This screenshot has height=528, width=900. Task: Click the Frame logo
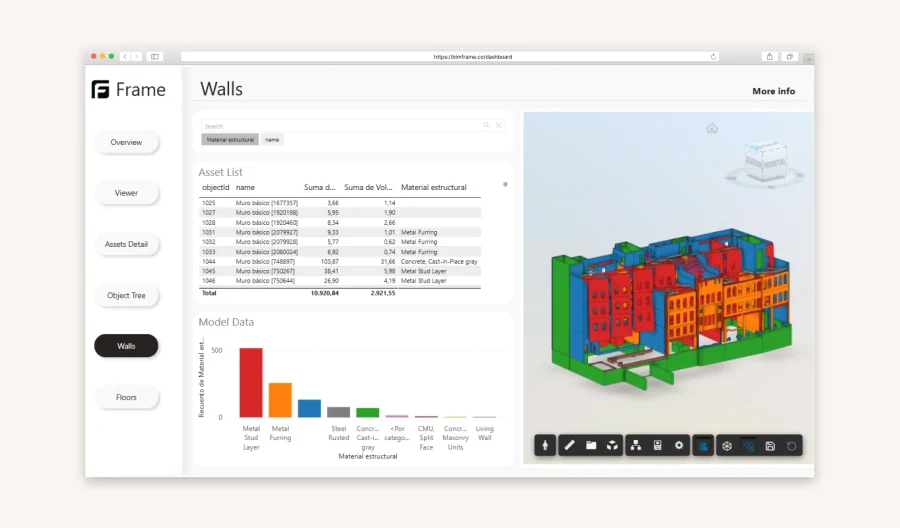129,90
